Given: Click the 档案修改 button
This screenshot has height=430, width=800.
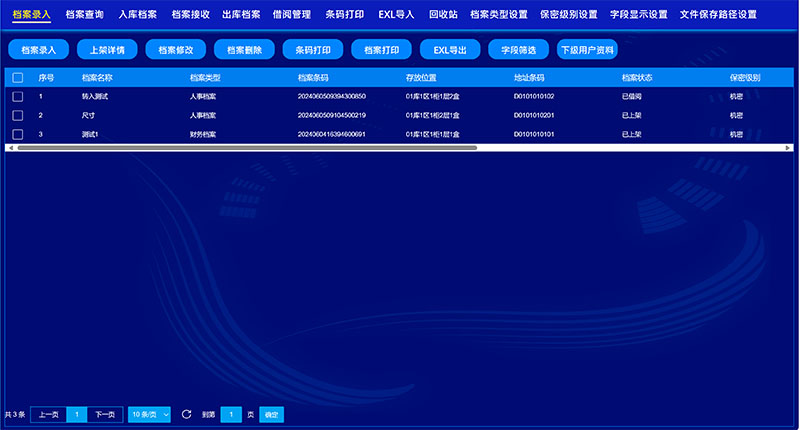Looking at the screenshot, I should point(175,49).
